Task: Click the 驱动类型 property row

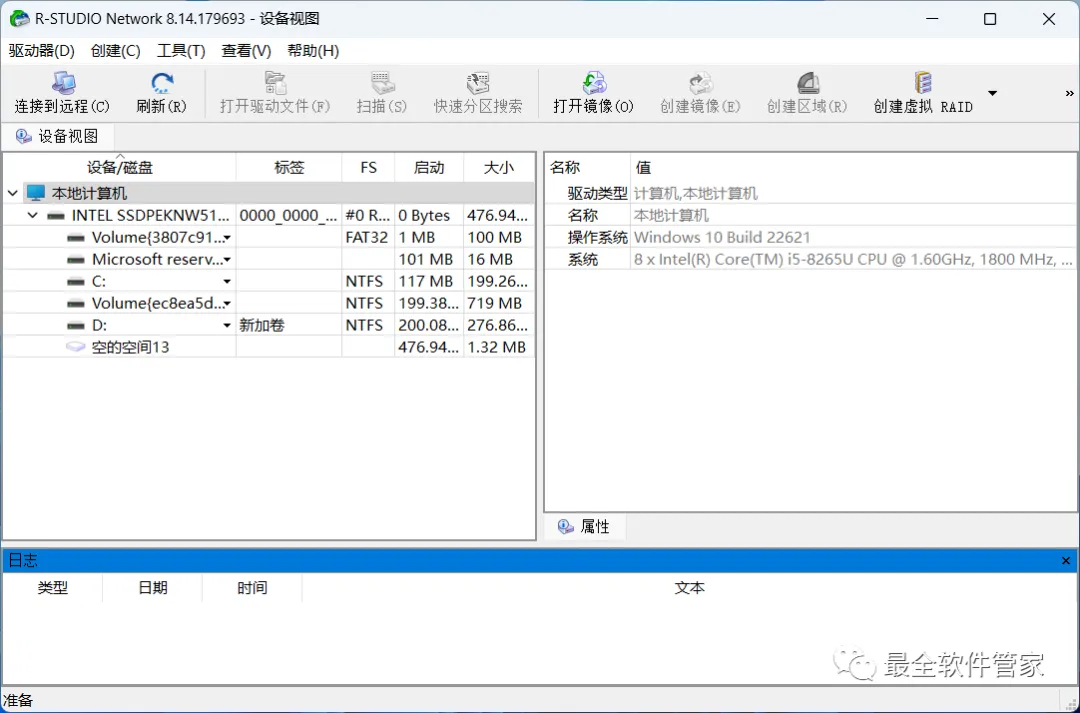Action: [x=811, y=194]
